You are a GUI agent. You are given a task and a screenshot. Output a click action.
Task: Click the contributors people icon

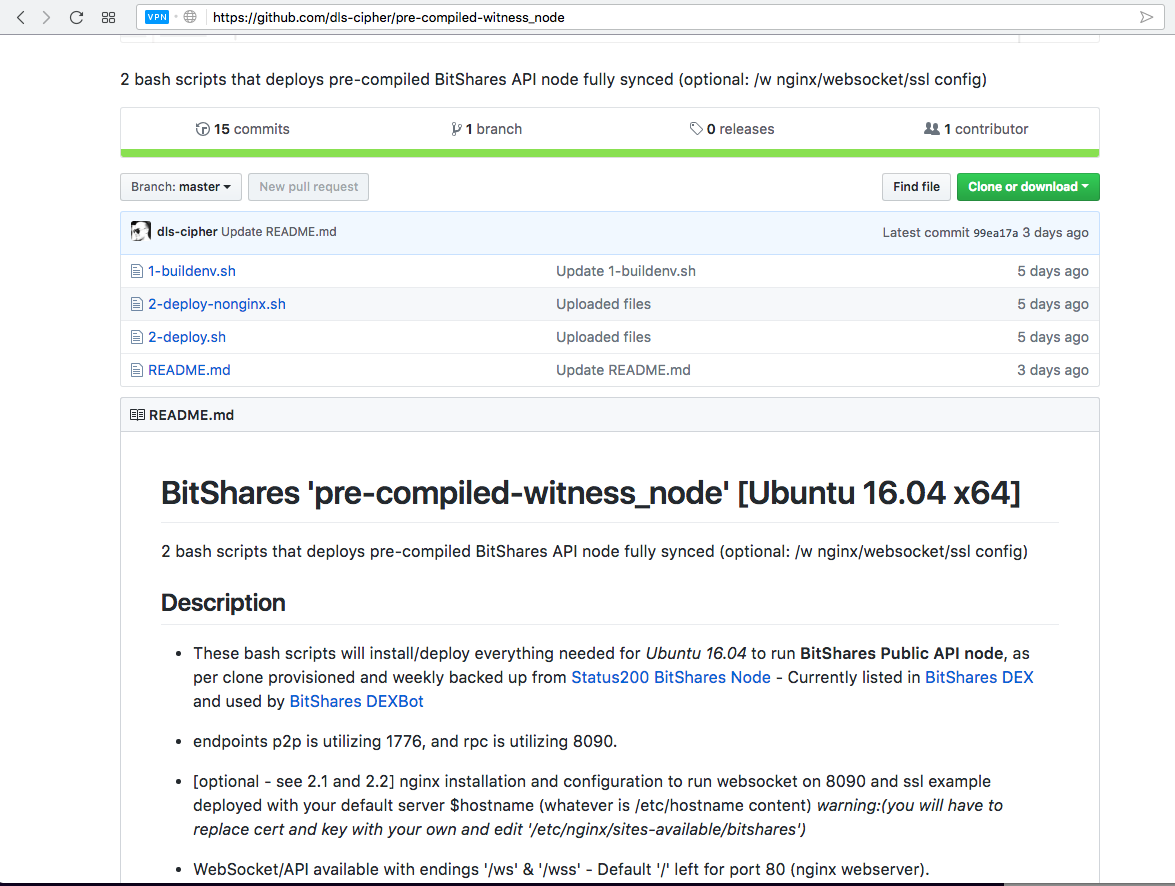[931, 129]
